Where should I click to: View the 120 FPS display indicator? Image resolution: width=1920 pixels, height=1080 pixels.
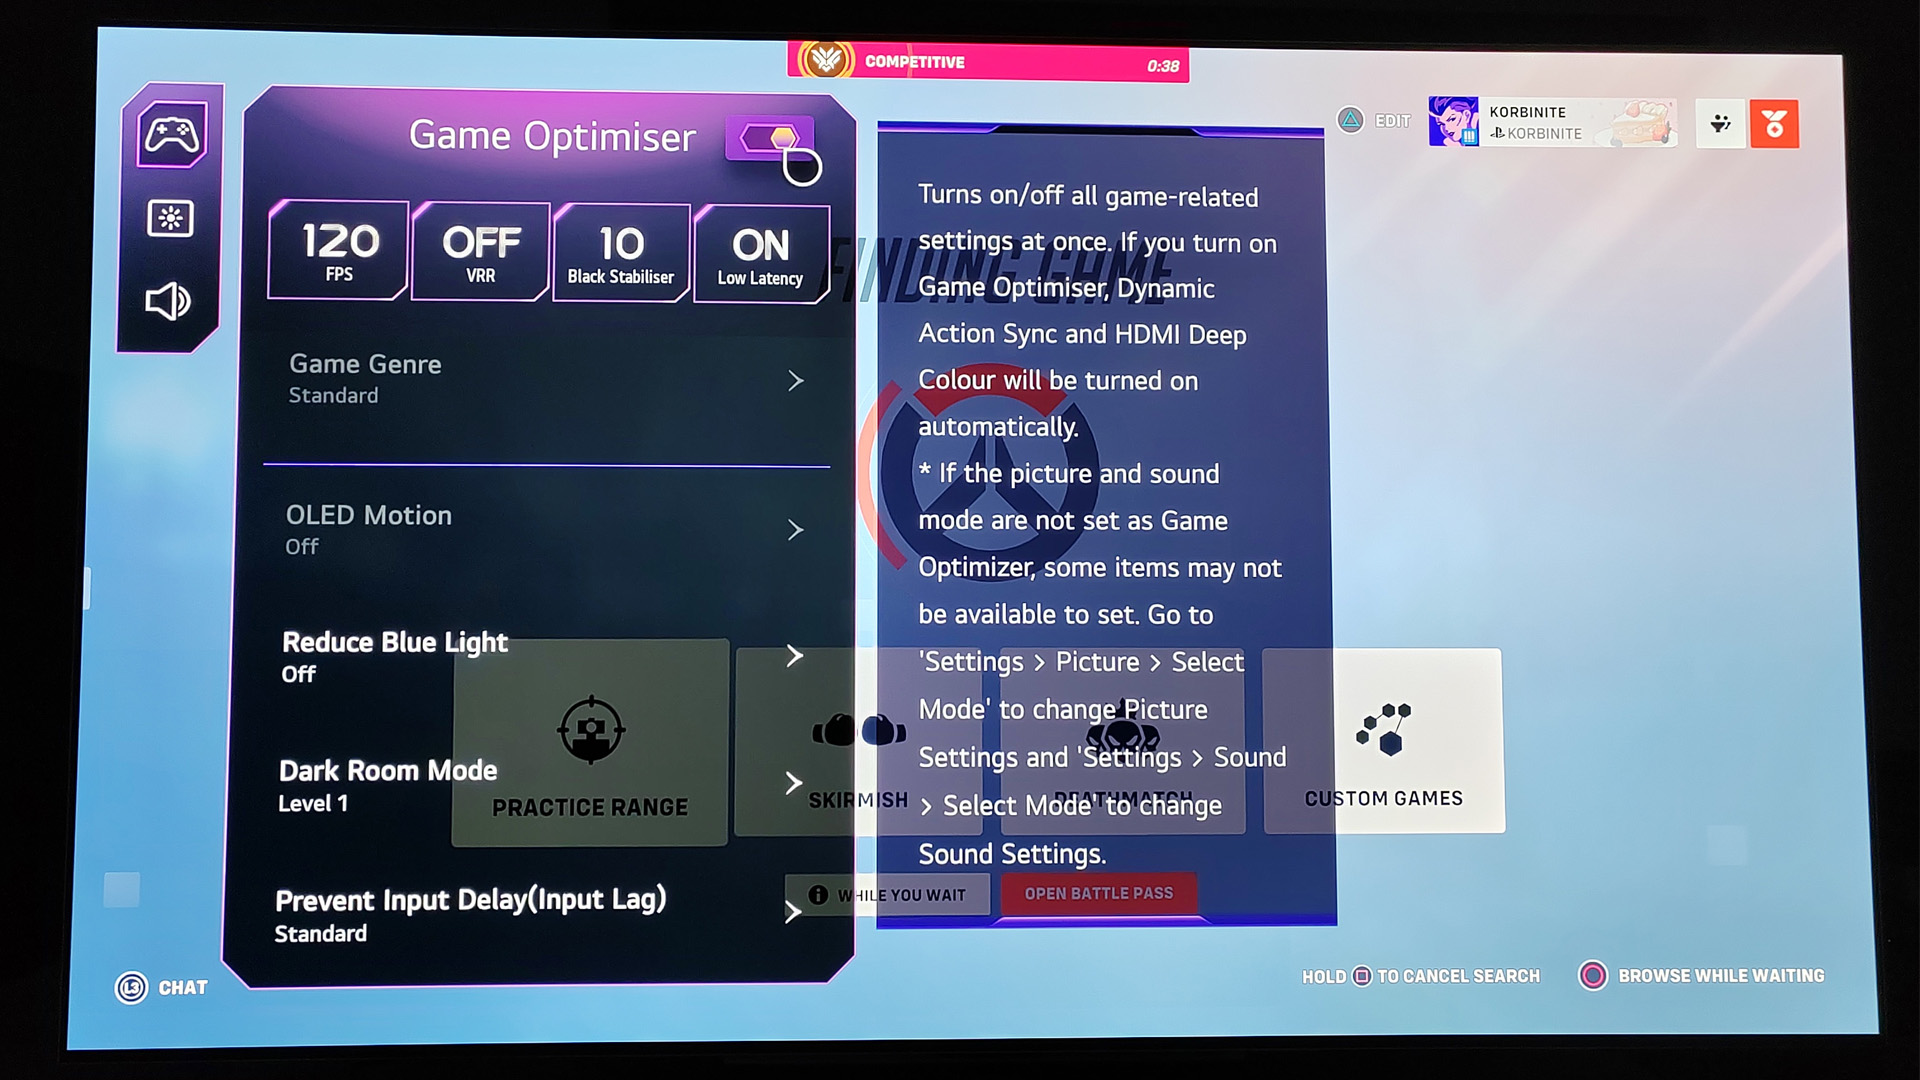tap(338, 249)
